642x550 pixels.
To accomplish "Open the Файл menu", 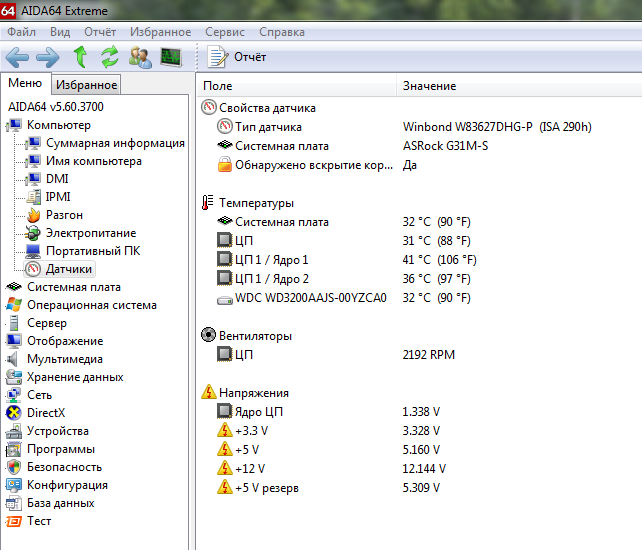I will pyautogui.click(x=21, y=32).
